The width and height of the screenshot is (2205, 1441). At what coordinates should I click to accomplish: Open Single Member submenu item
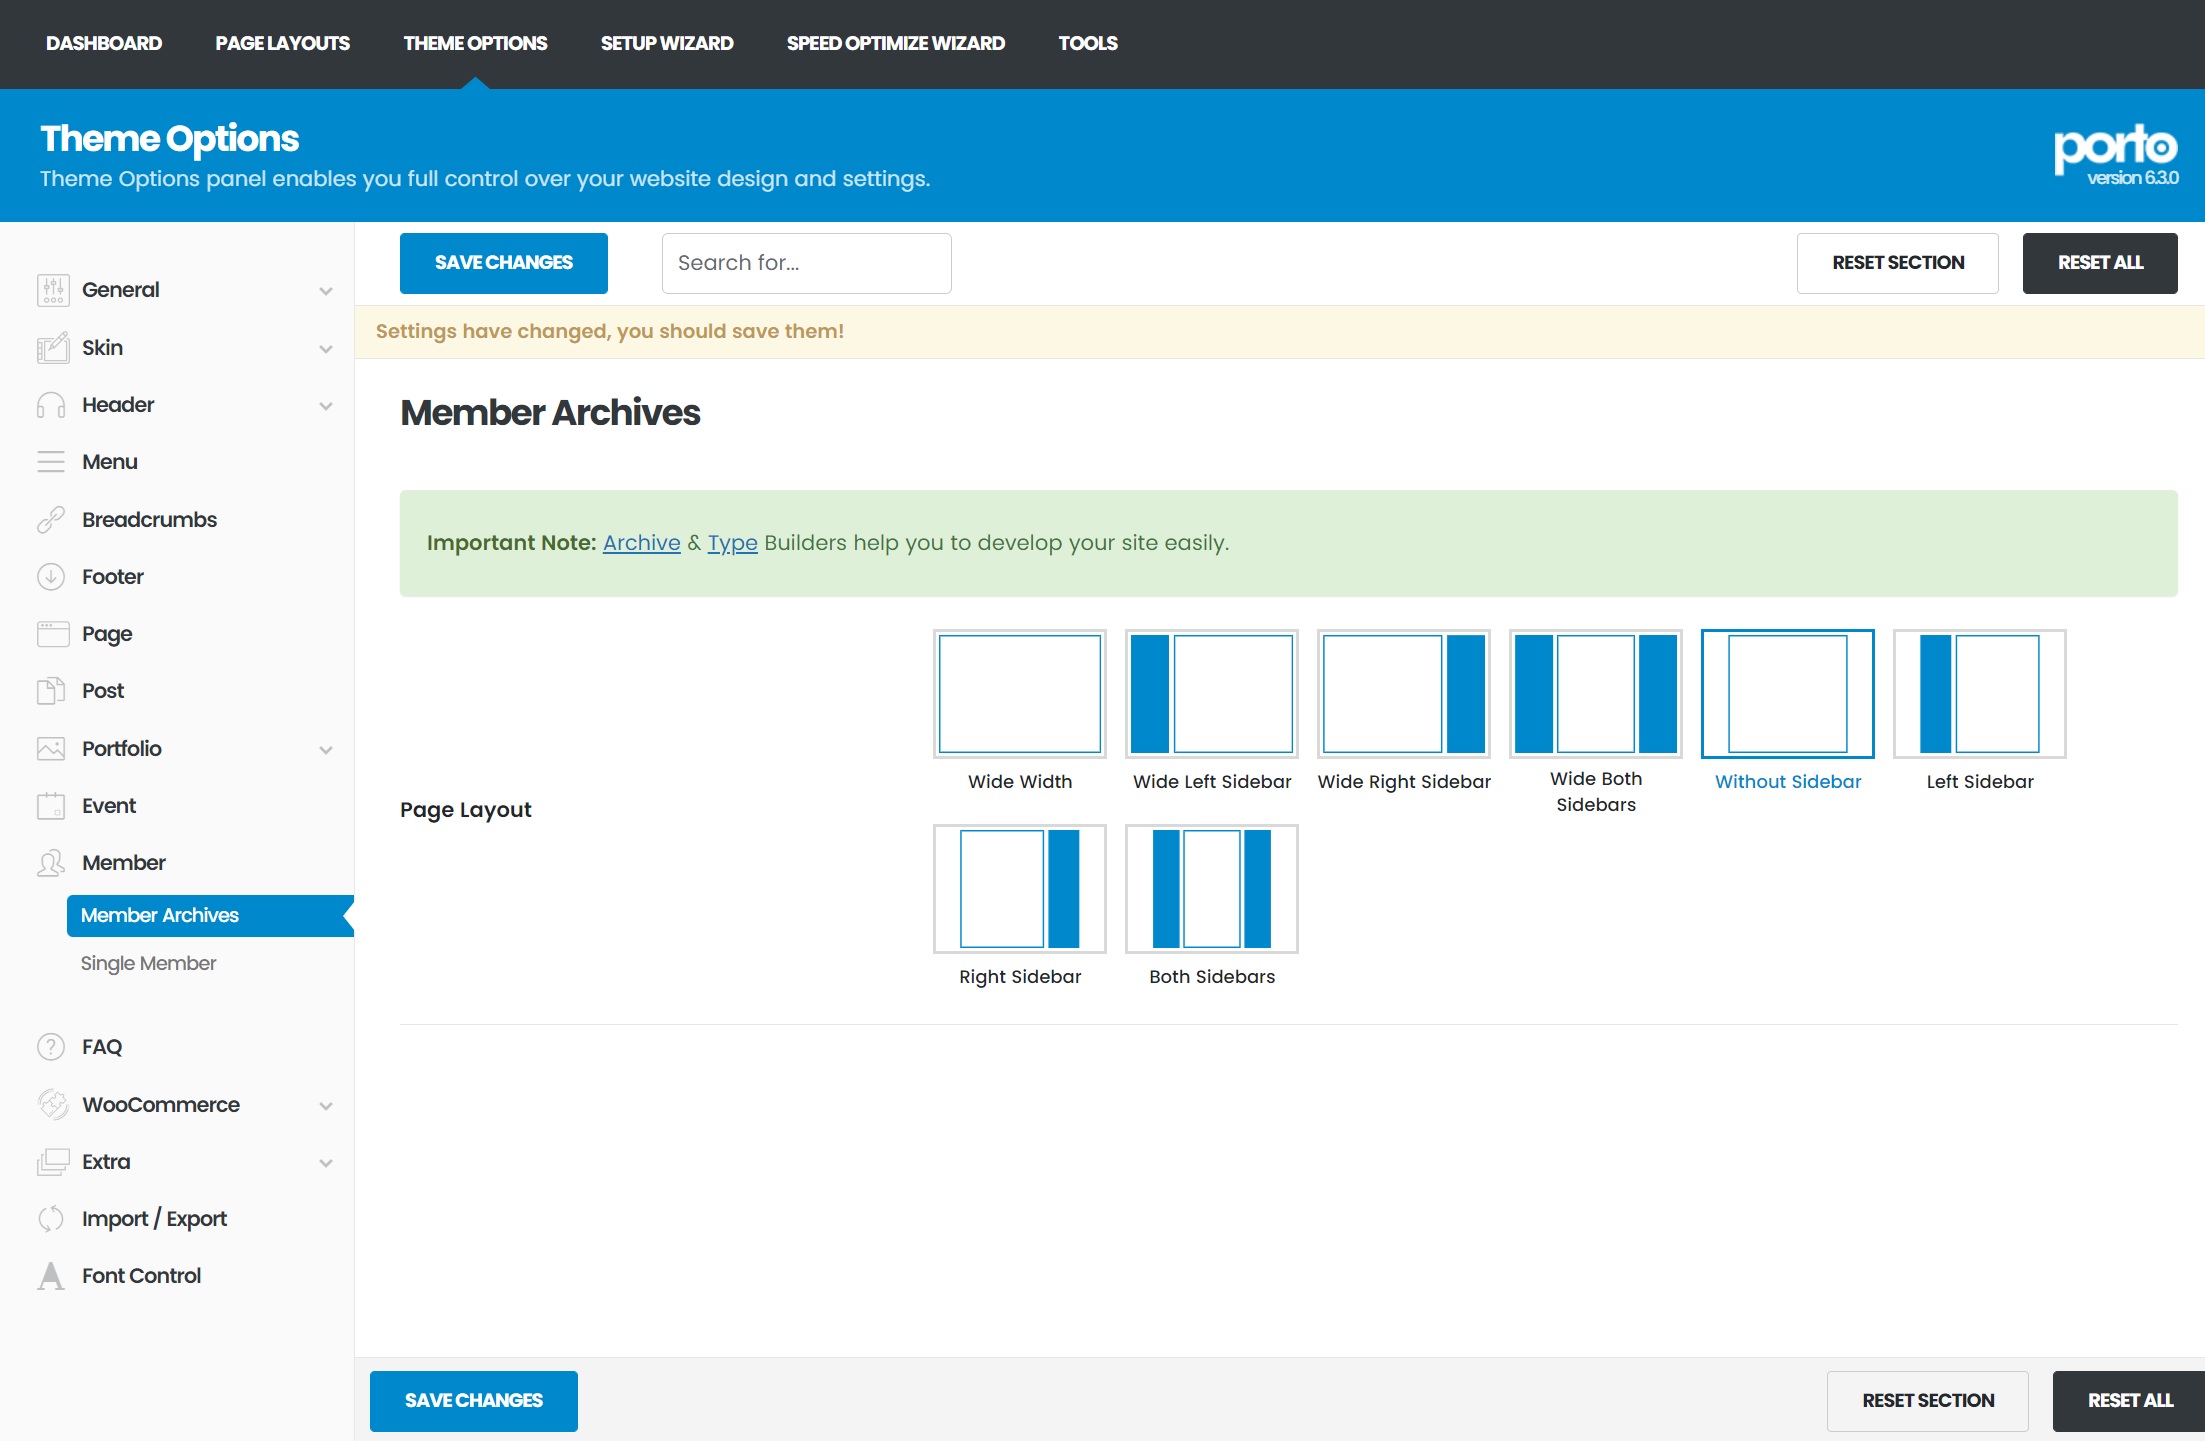pos(148,963)
